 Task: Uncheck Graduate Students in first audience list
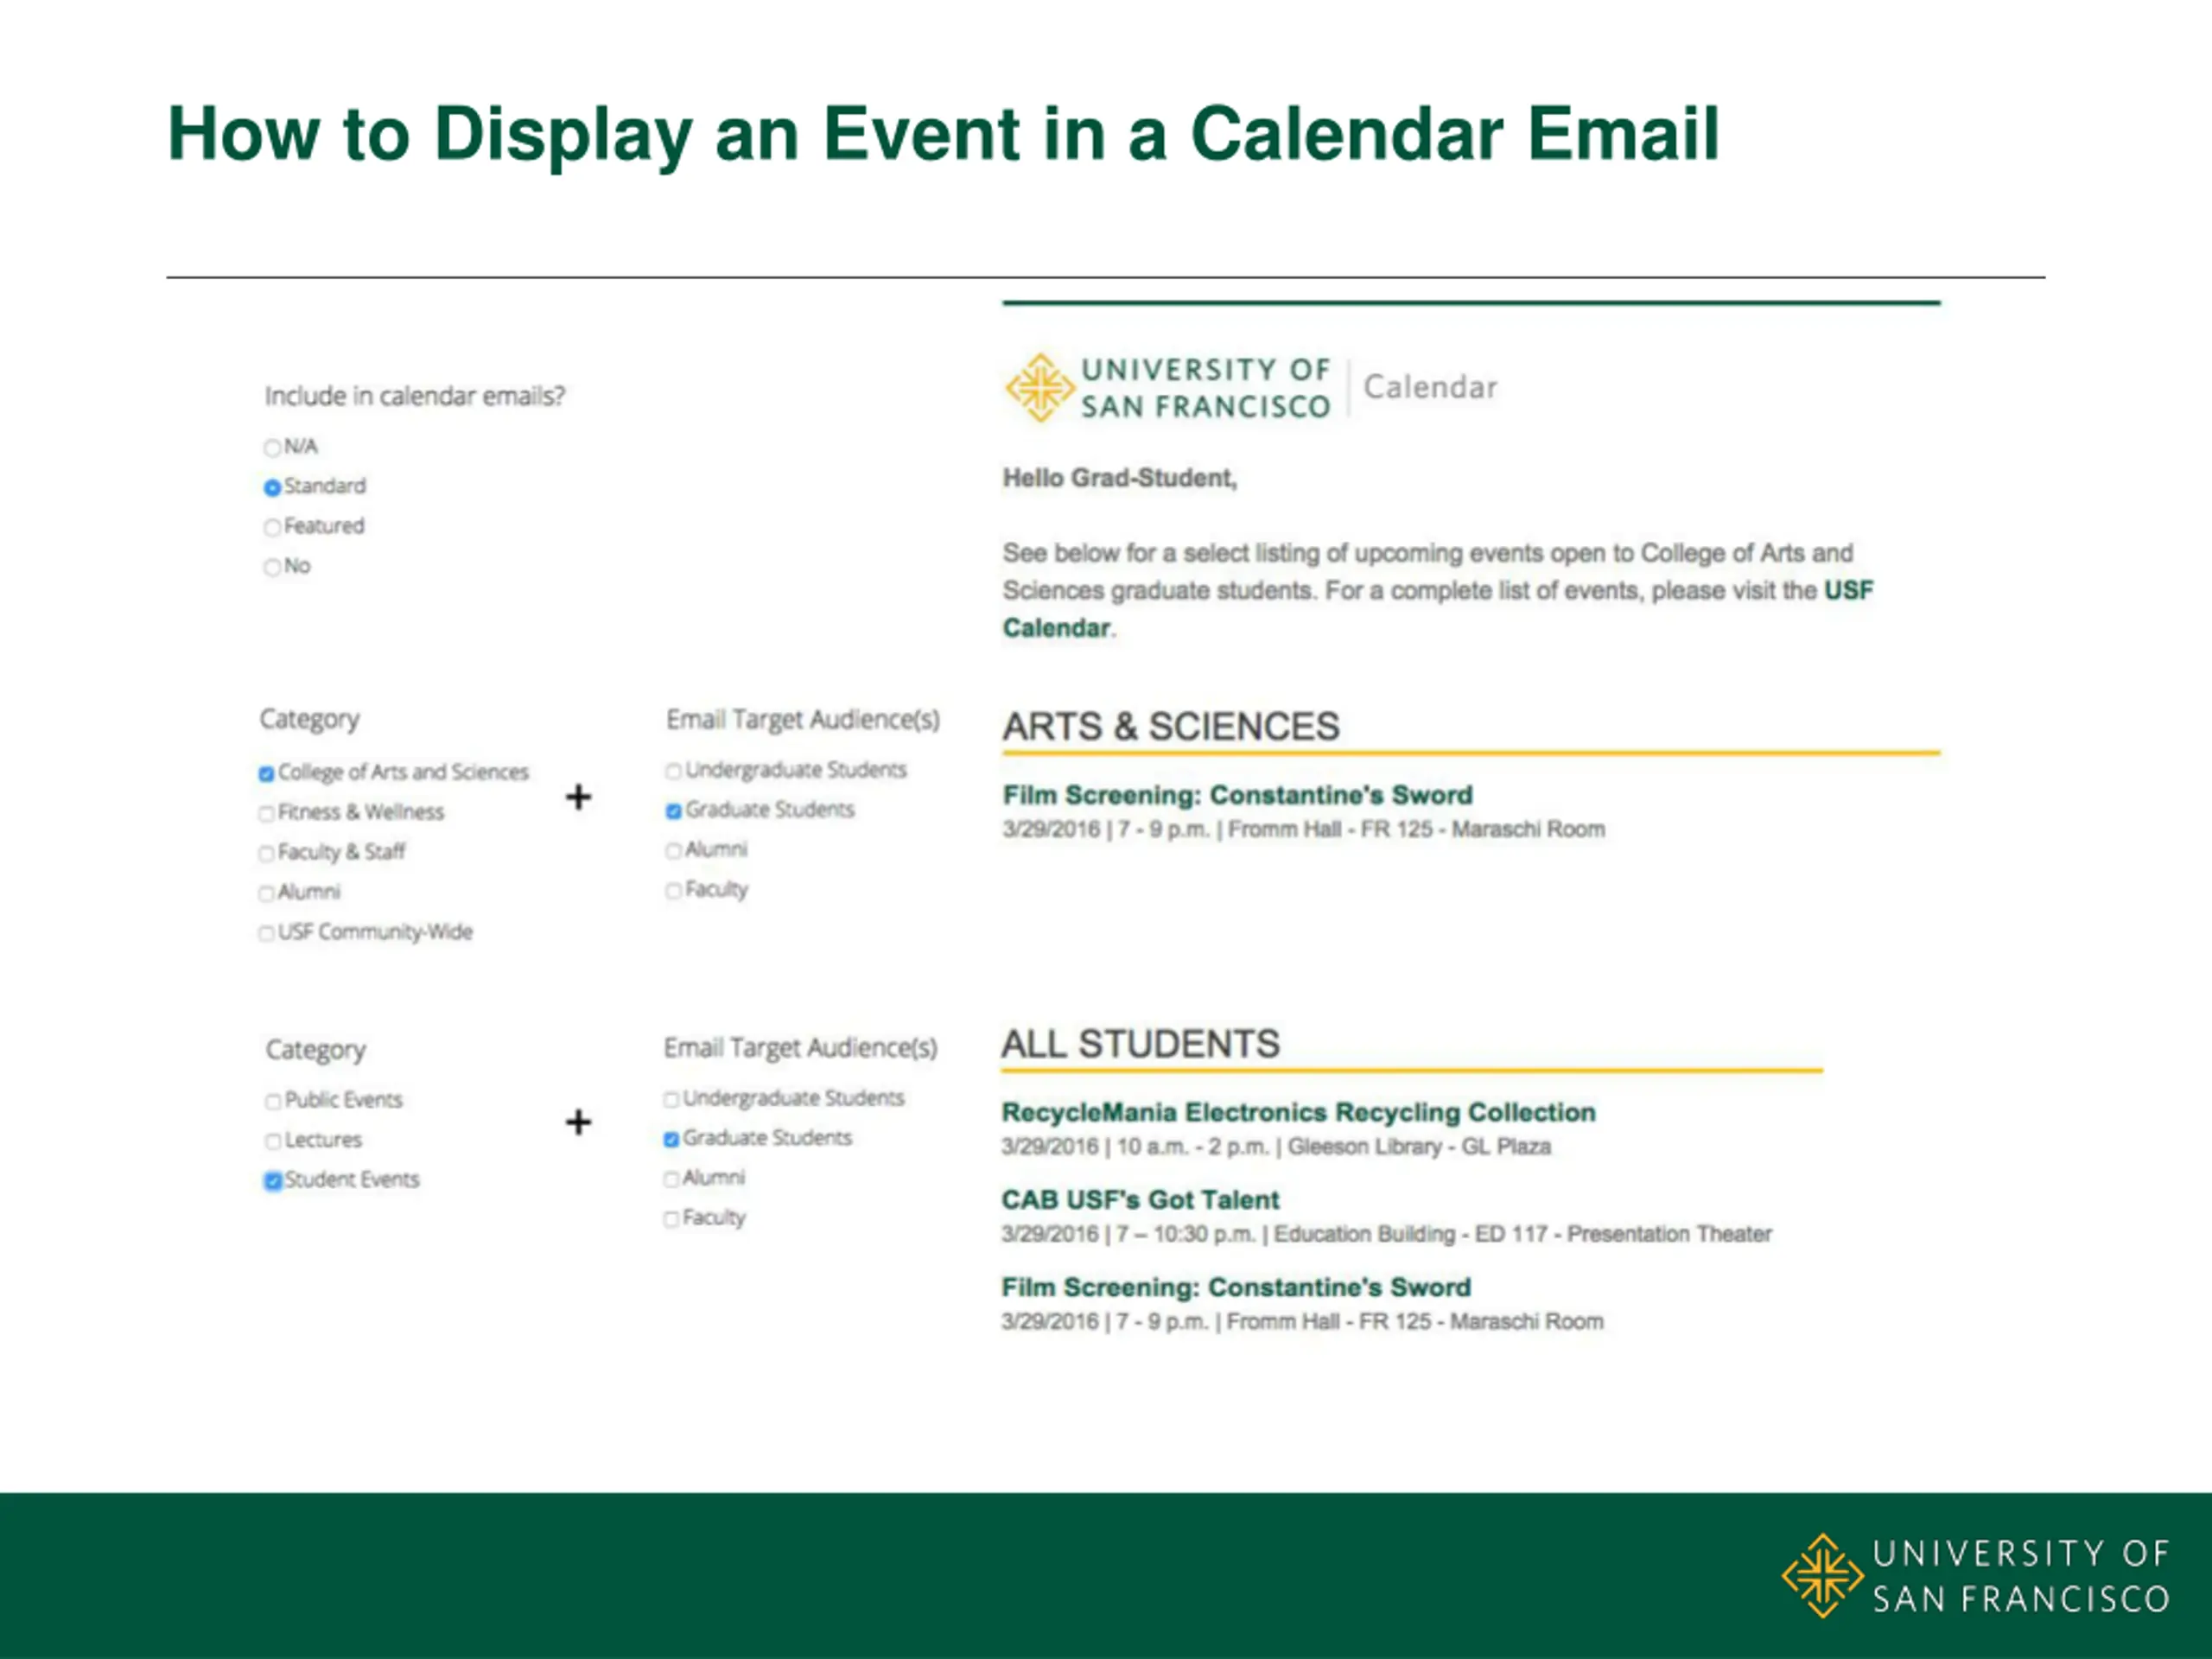(x=673, y=811)
